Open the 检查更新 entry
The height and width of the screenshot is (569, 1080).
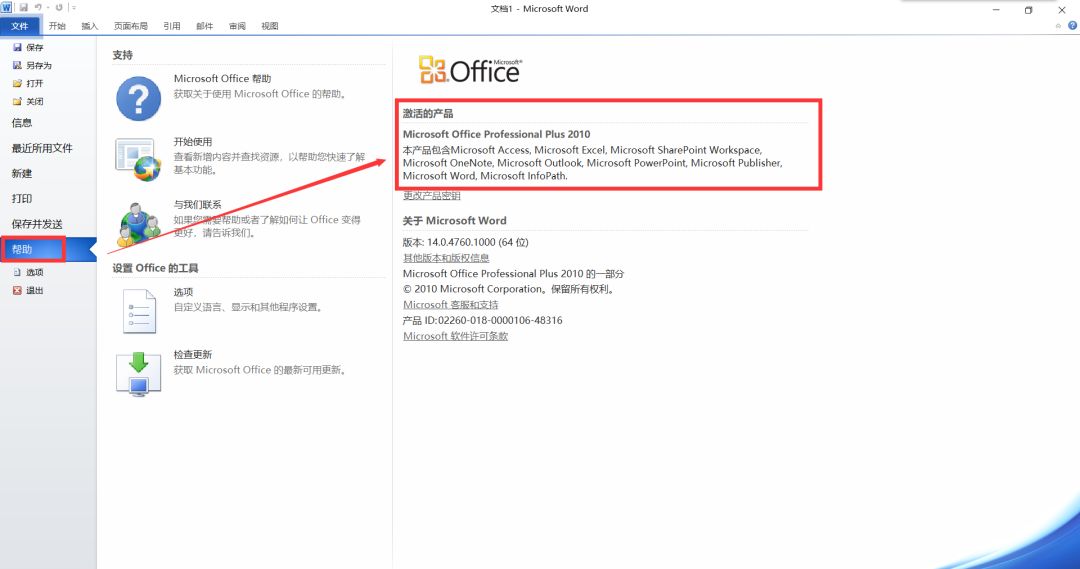193,355
